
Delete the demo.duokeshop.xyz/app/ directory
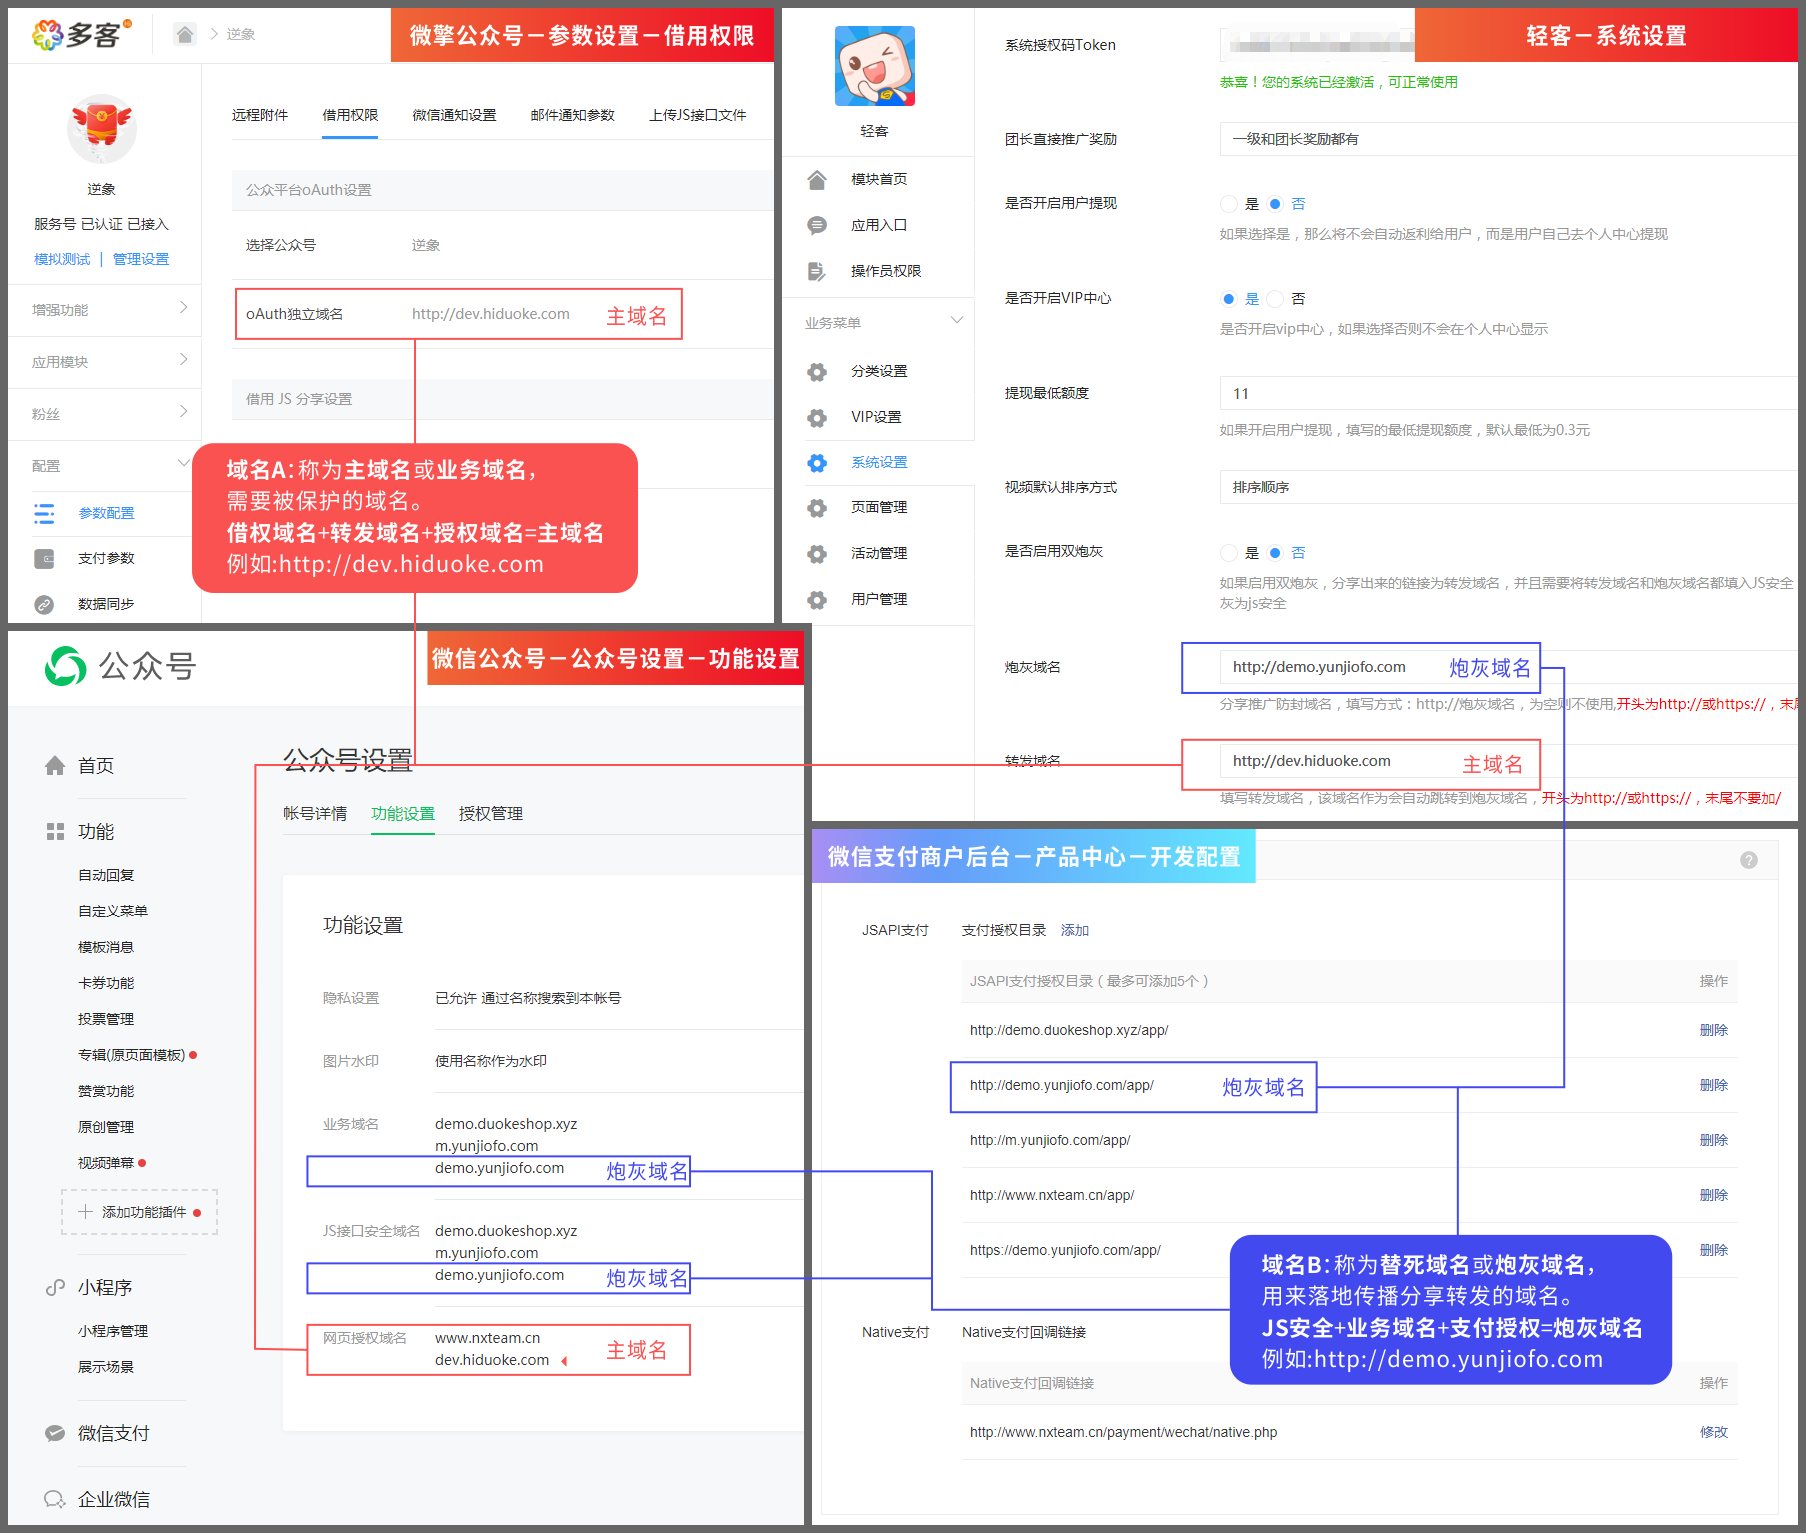(x=1714, y=1030)
